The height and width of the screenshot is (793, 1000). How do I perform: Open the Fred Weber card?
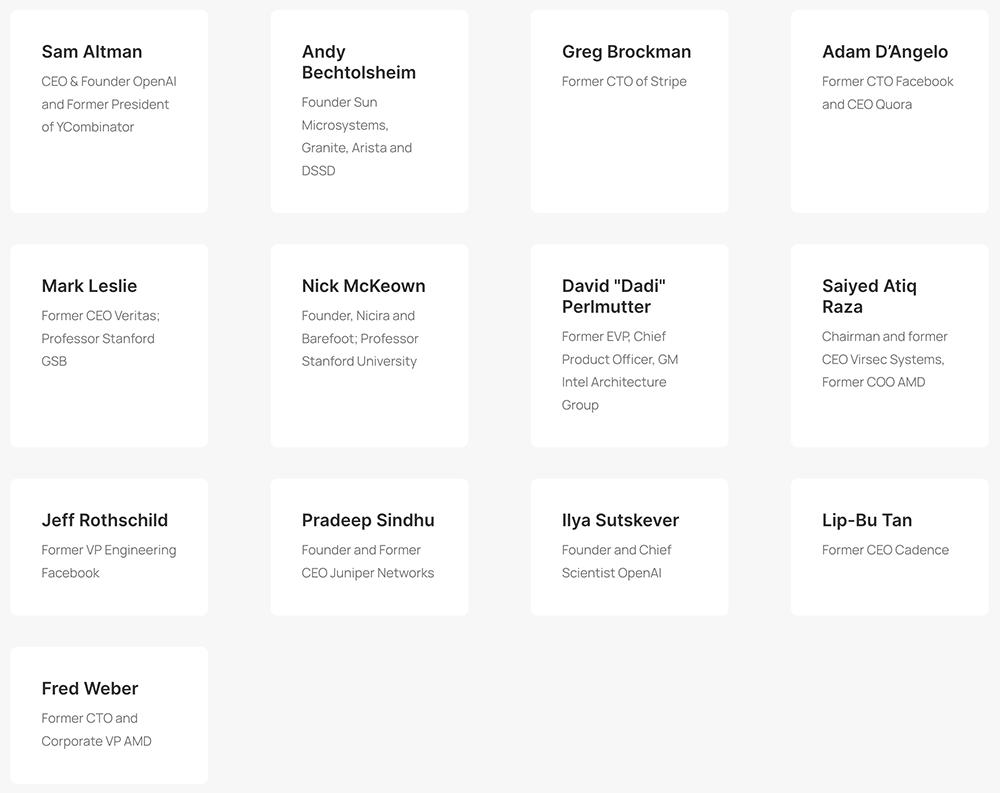(109, 715)
